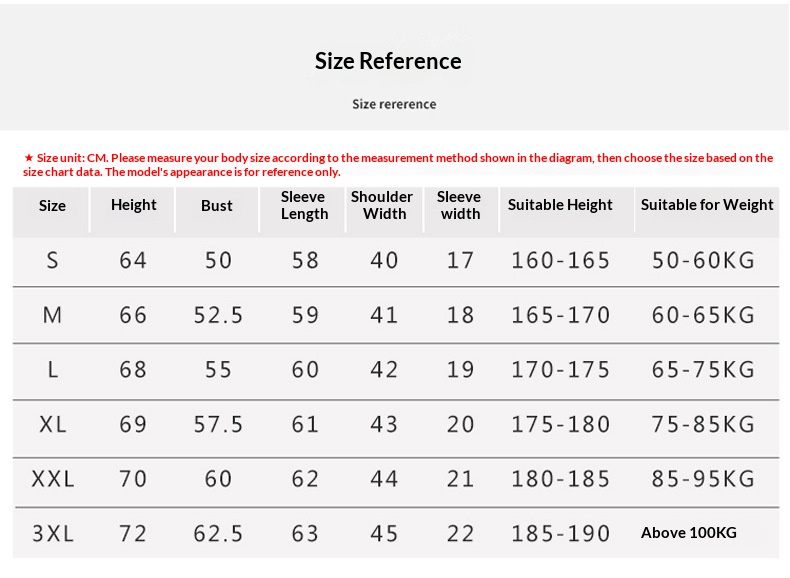The width and height of the screenshot is (790, 578).
Task: Click the 52.5 bust value
Action: 218,316
